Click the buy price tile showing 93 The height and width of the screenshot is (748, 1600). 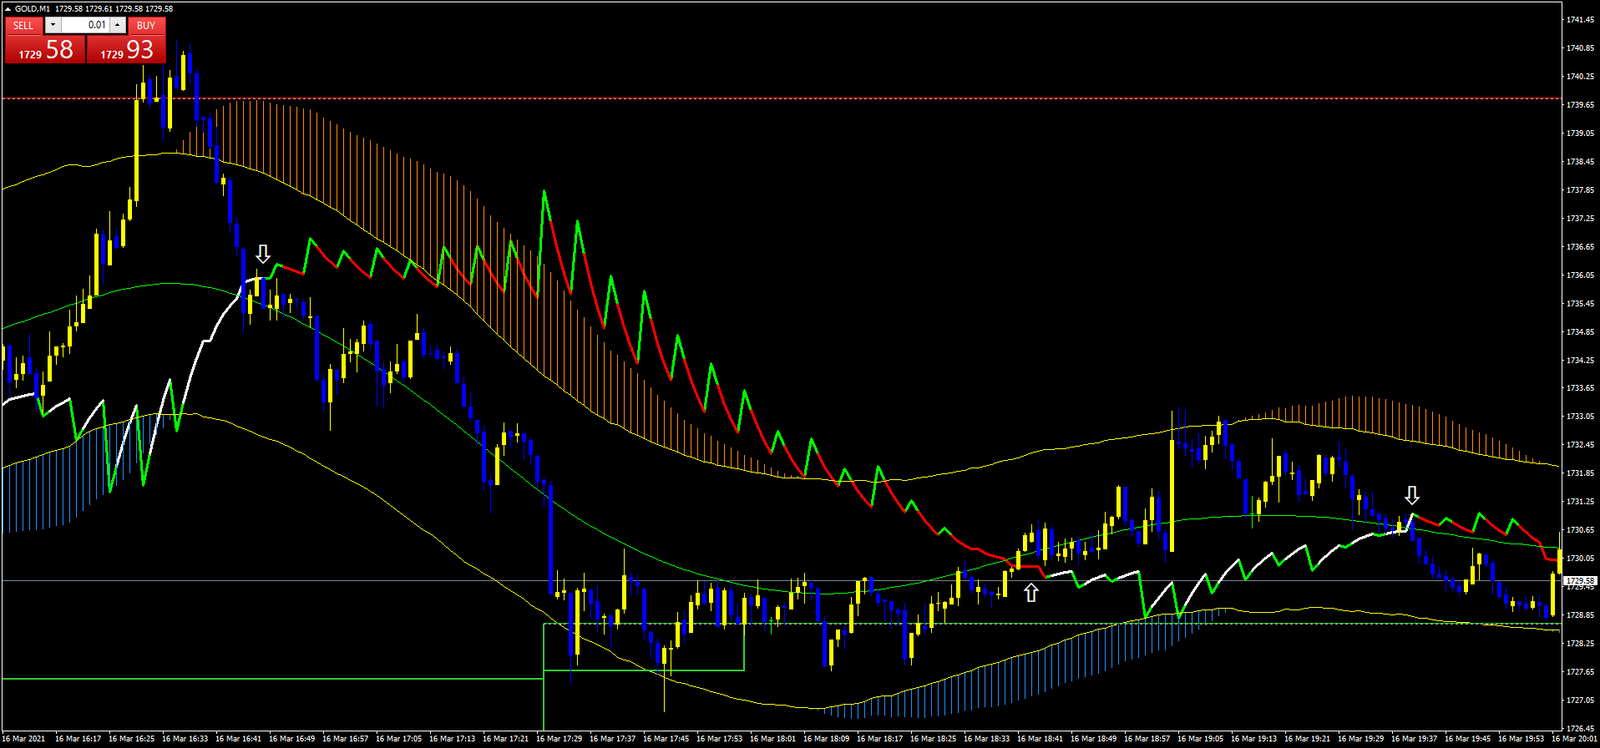click(x=126, y=50)
